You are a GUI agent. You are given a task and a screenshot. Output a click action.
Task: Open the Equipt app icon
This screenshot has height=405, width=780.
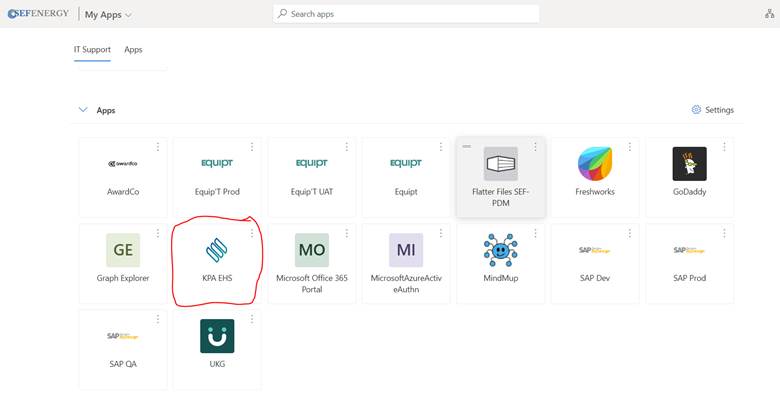[406, 163]
